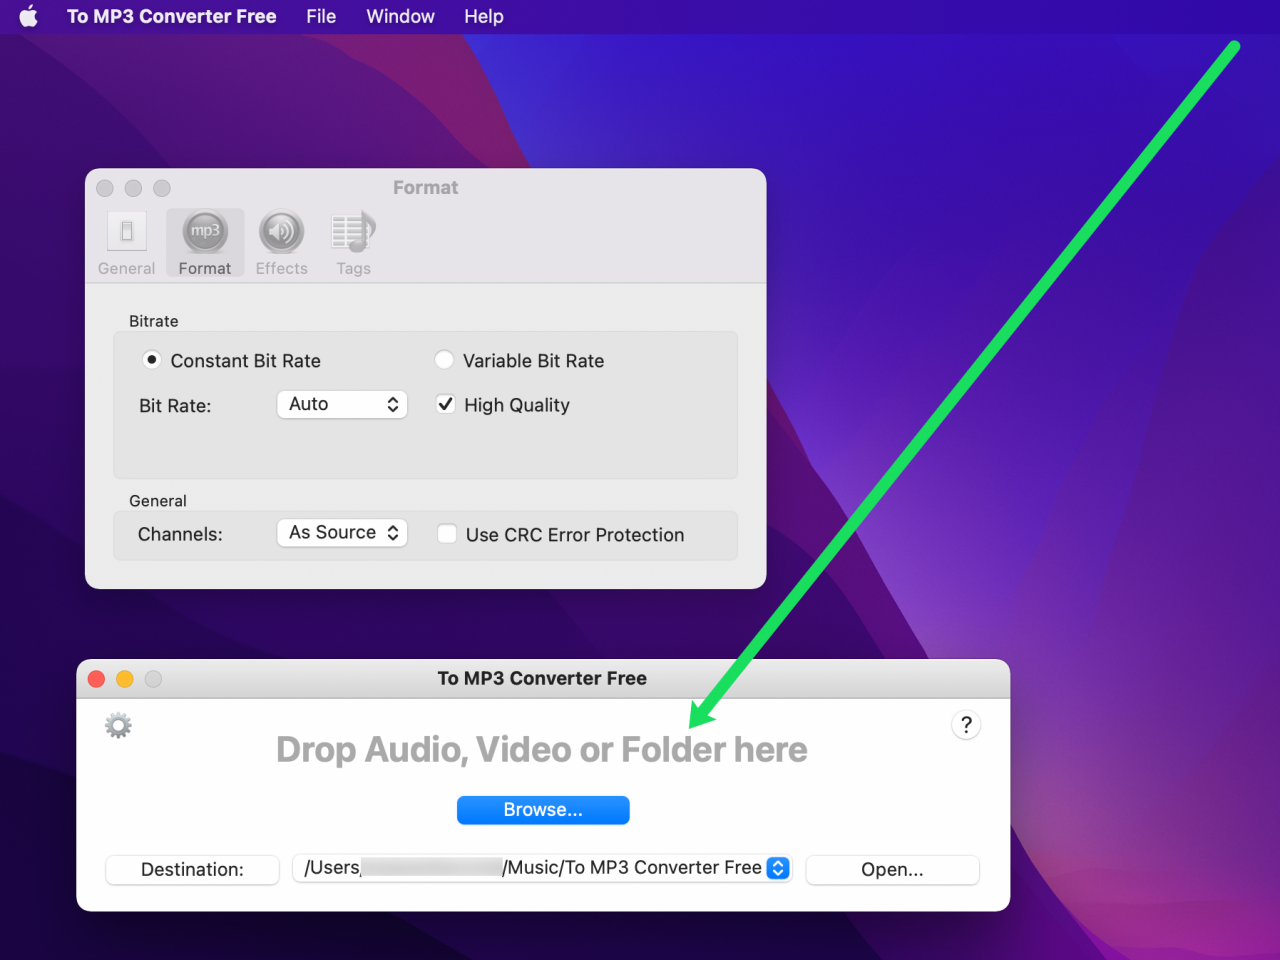Open the Bit Rate dropdown set to Auto
This screenshot has height=960, width=1280.
pyautogui.click(x=342, y=404)
